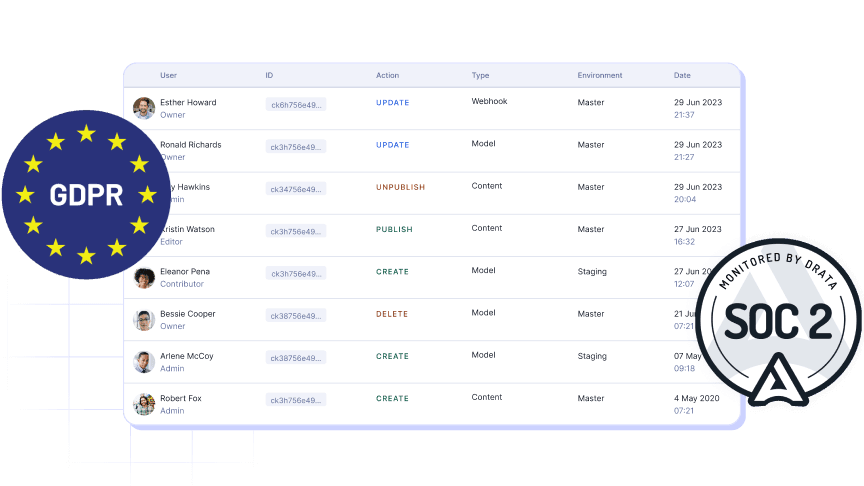Open Ronald Richards user name
Image resolution: width=864 pixels, height=486 pixels.
point(192,145)
